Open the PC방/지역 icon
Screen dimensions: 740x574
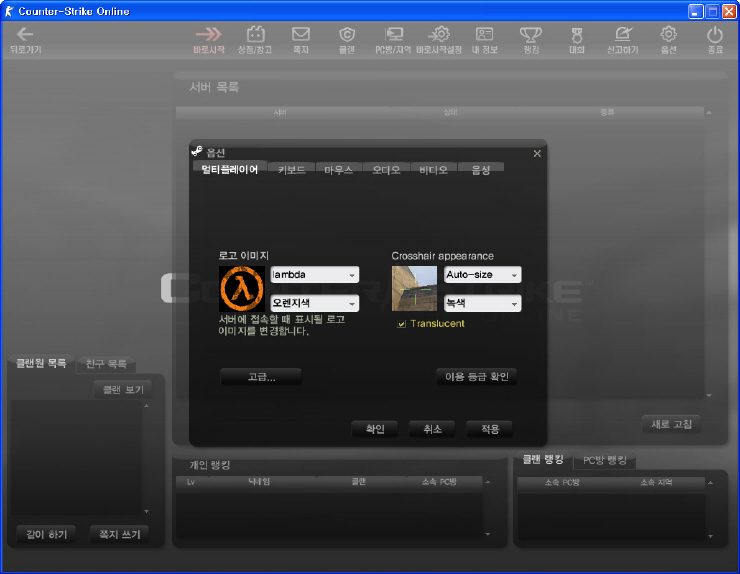coord(393,34)
